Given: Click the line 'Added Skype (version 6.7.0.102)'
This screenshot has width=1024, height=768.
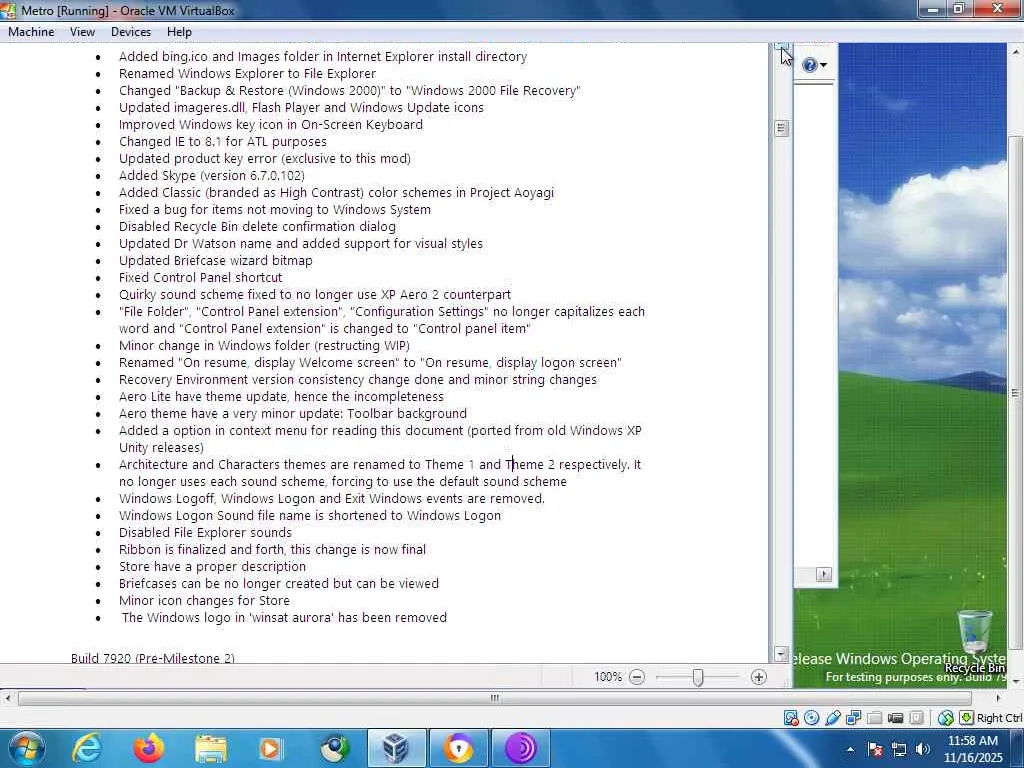Looking at the screenshot, I should pyautogui.click(x=212, y=176).
